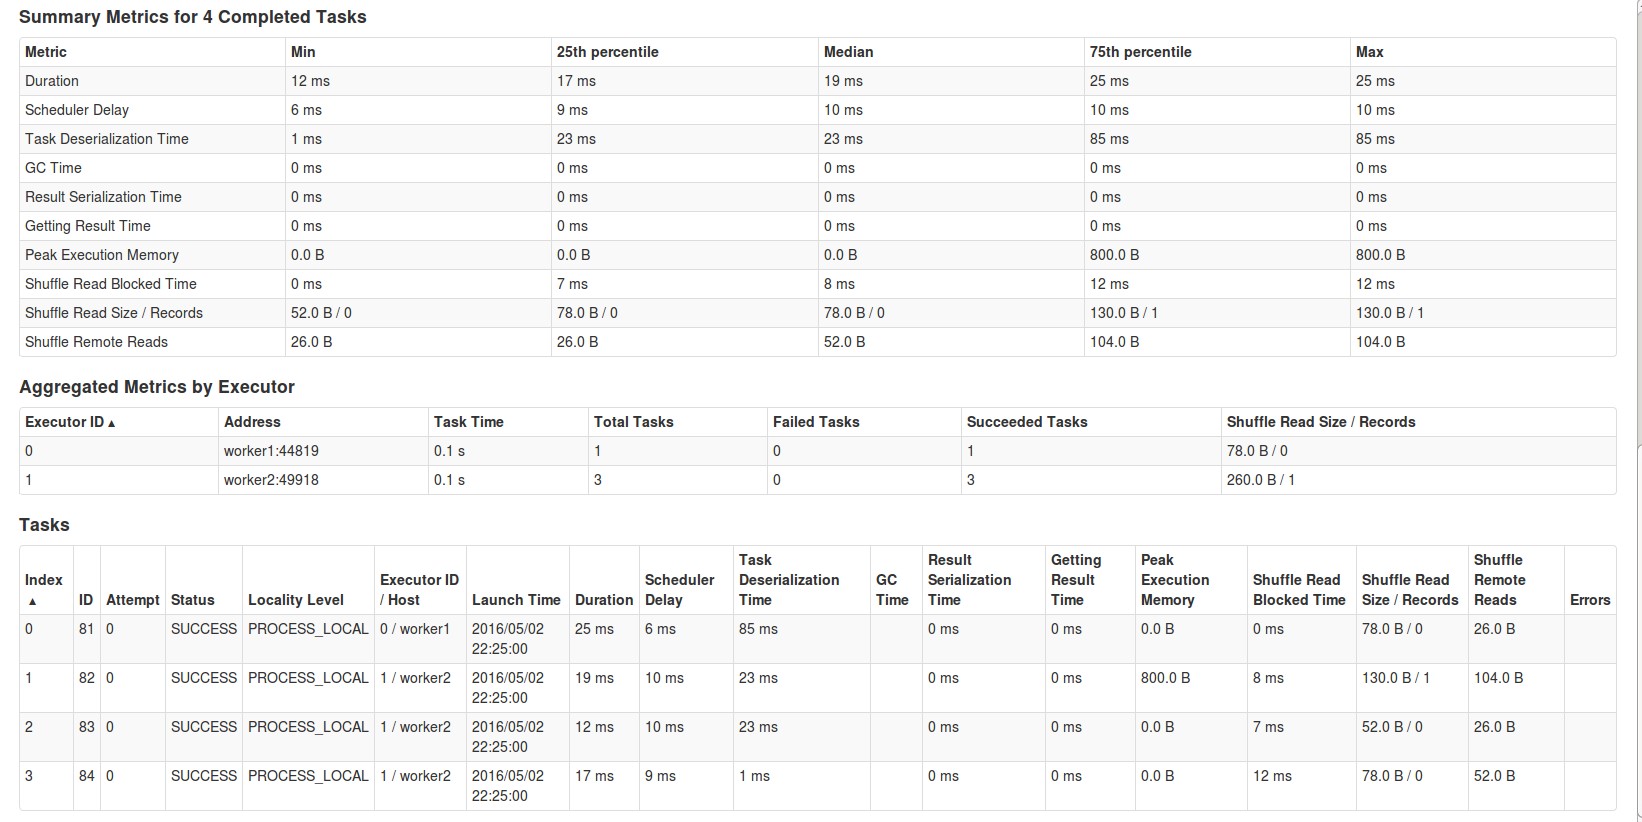The image size is (1642, 822).
Task: Select task ID 81 cell
Action: [x=86, y=629]
